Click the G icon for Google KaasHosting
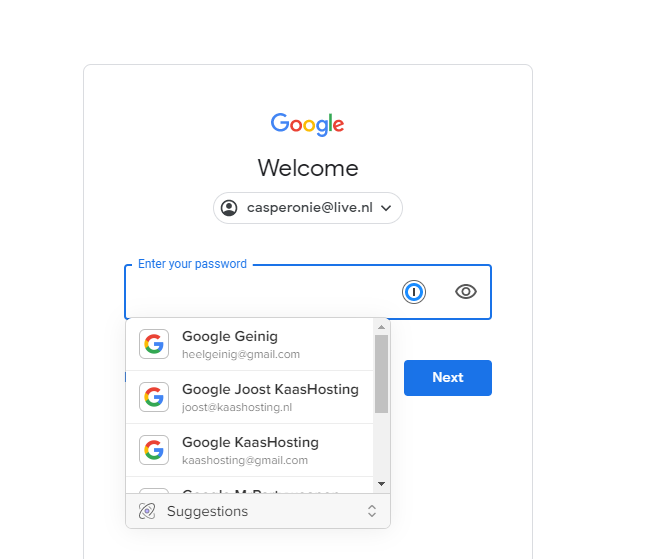 (154, 450)
